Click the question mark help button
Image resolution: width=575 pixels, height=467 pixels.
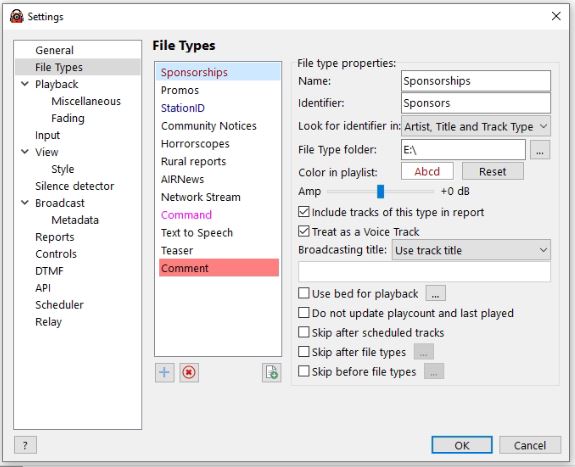coord(25,445)
